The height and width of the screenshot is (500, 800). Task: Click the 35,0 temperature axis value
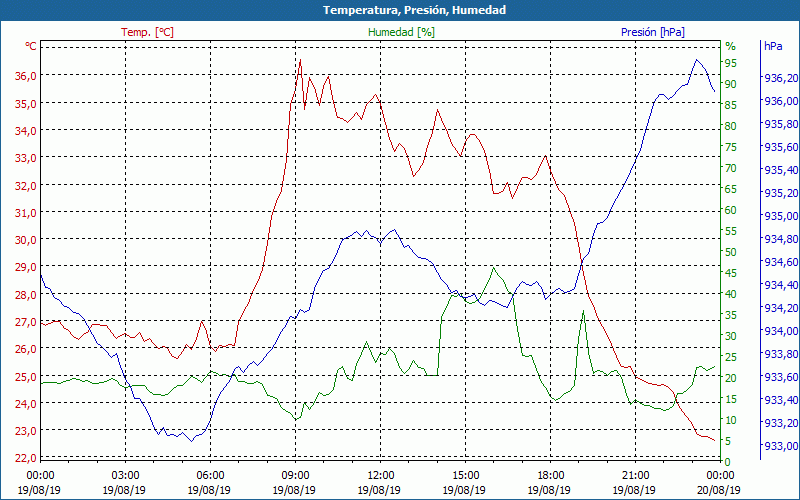25,103
